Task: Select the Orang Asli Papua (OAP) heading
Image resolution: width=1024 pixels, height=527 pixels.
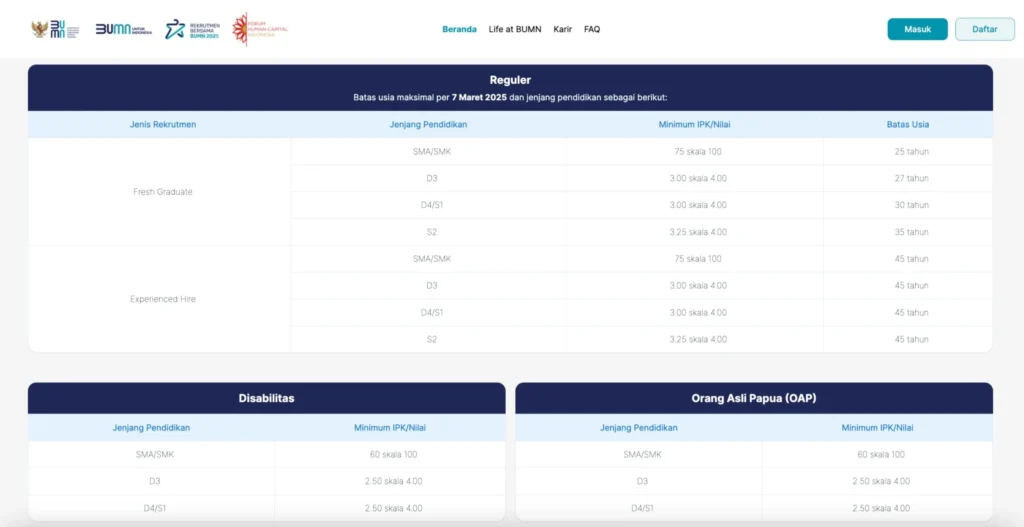Action: pos(754,398)
